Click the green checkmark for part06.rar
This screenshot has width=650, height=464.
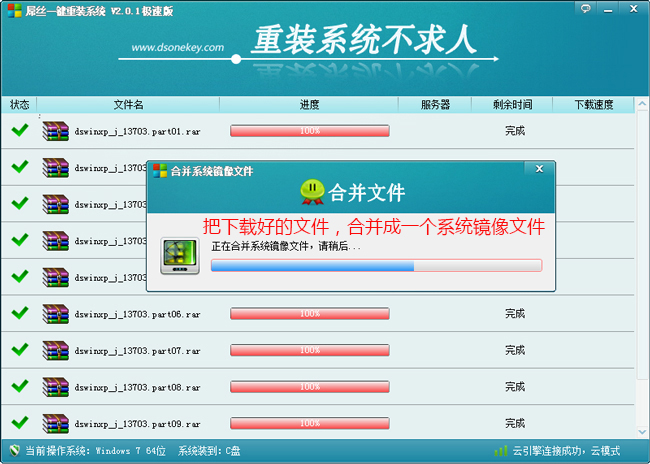click(20, 313)
